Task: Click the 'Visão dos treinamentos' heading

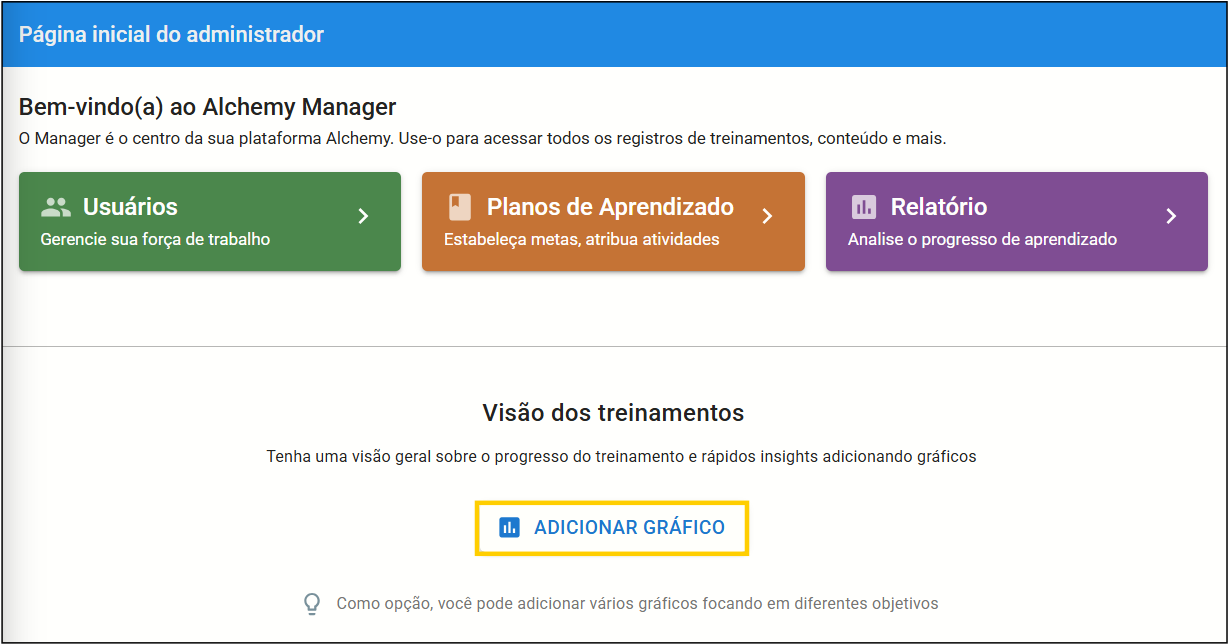Action: pyautogui.click(x=613, y=412)
